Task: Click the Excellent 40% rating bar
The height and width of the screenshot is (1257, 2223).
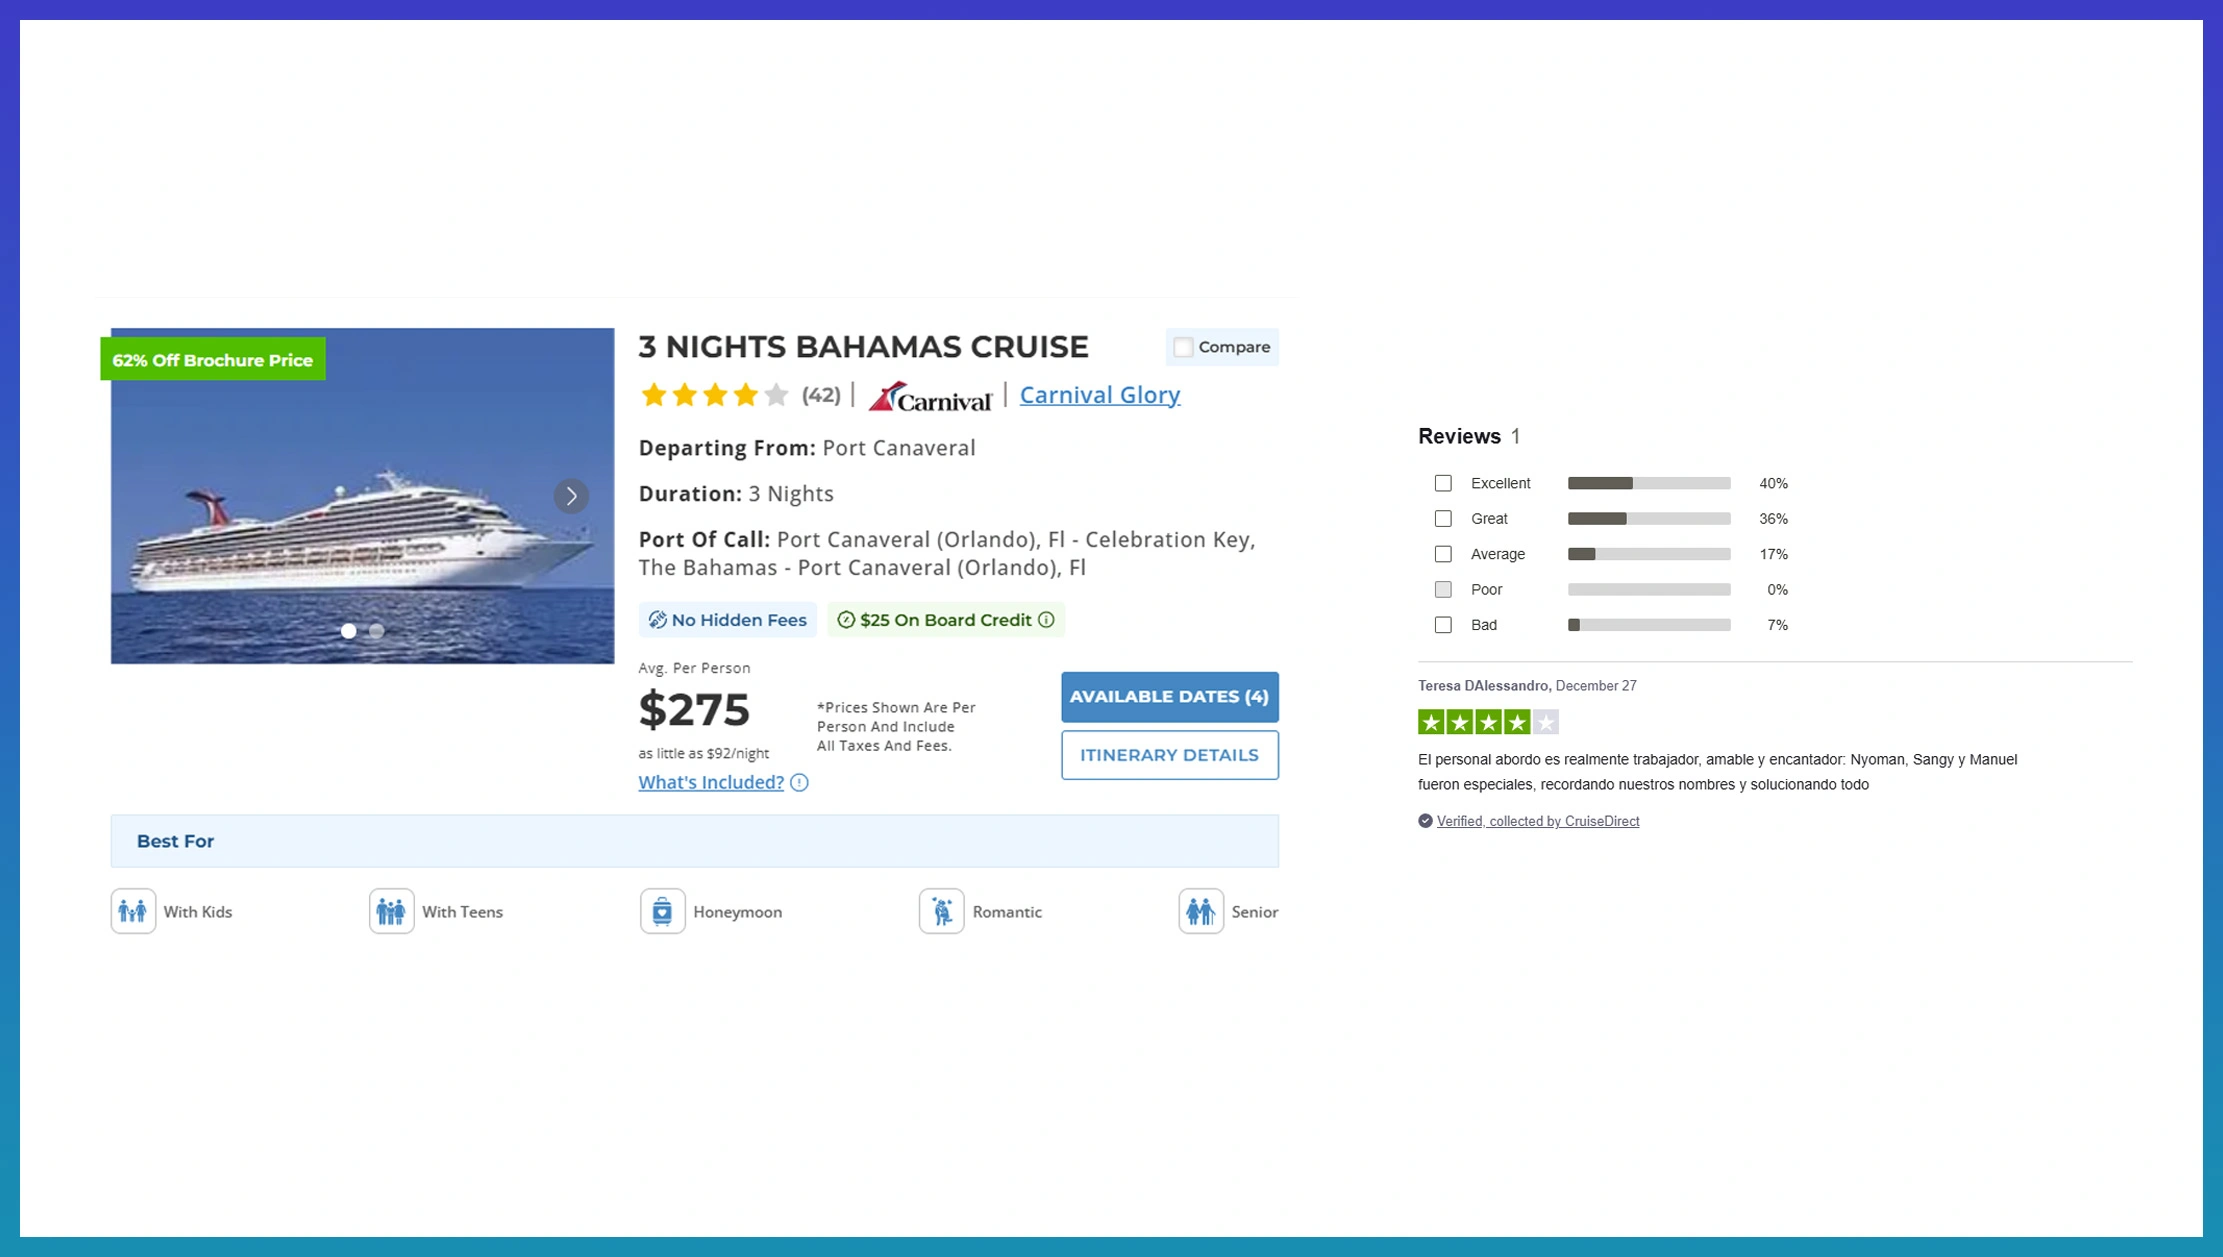Action: coord(1649,483)
